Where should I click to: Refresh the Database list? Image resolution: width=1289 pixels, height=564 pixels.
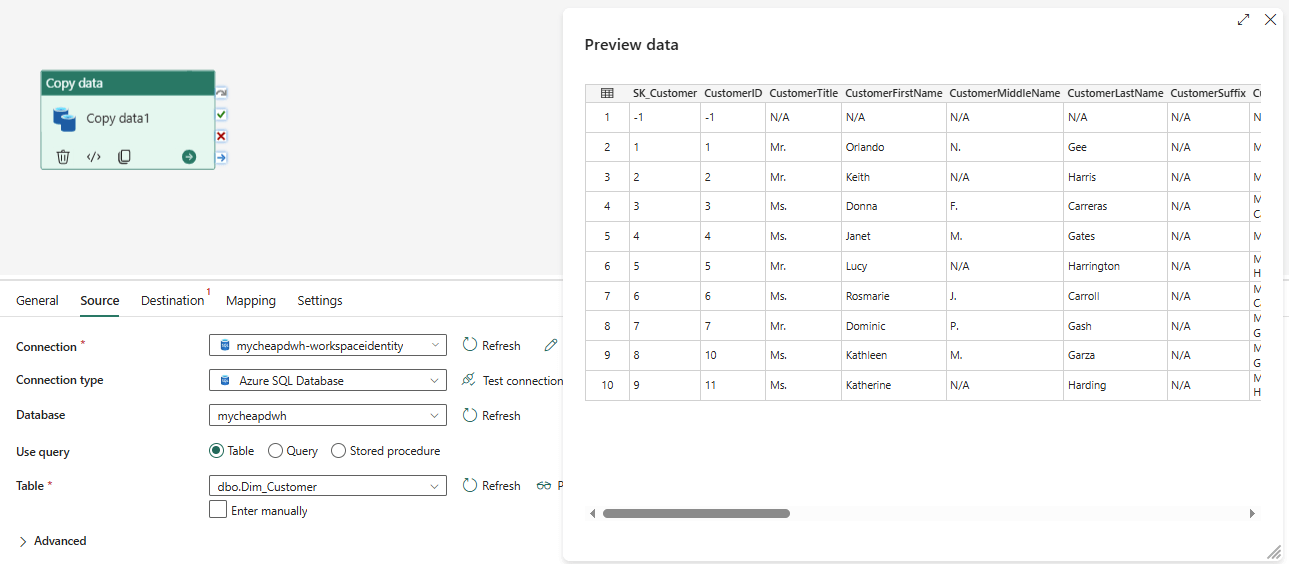click(x=491, y=415)
